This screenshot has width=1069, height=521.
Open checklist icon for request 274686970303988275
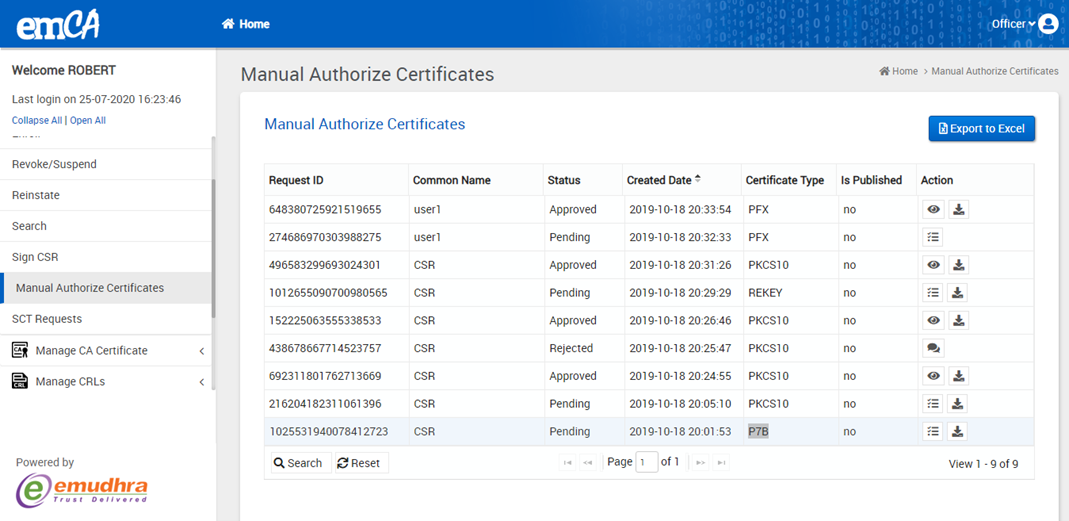[933, 238]
